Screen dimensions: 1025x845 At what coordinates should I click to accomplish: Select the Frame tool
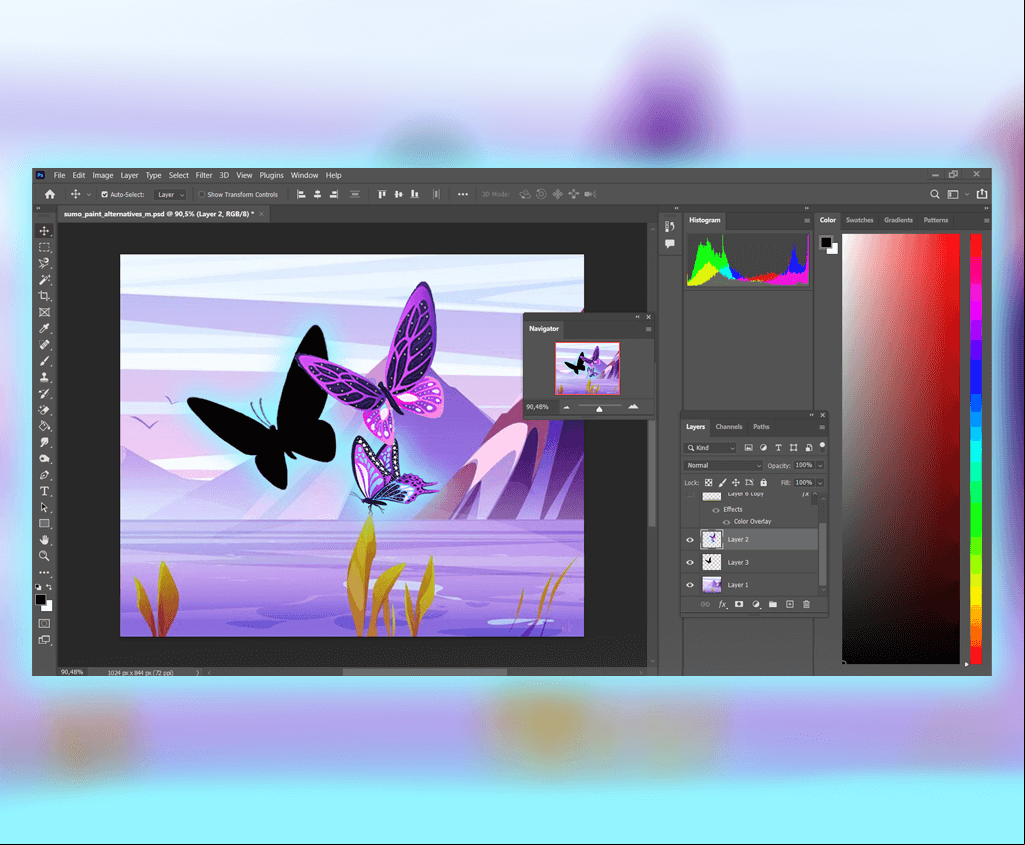pos(44,312)
